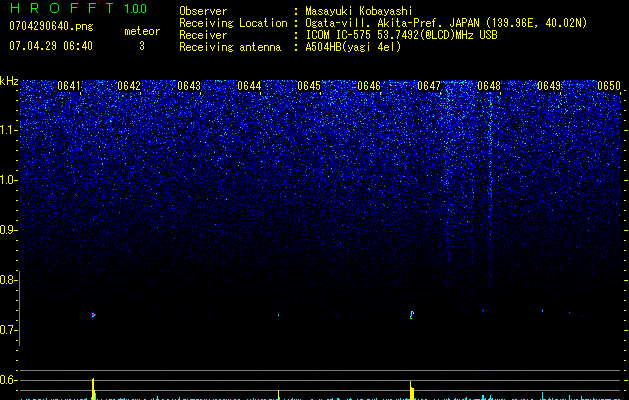Click the HROFFT 1.0.0 title text
The image size is (629, 400).
79,8
